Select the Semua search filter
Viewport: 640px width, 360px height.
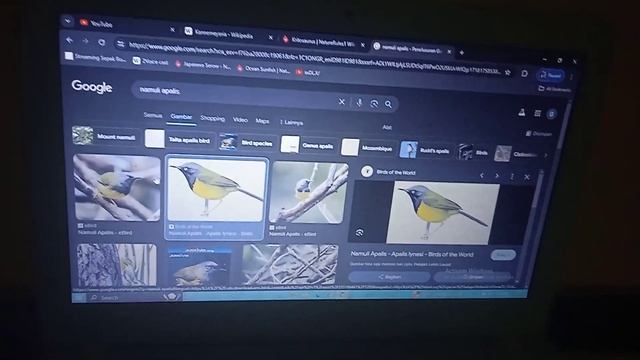[x=153, y=116]
